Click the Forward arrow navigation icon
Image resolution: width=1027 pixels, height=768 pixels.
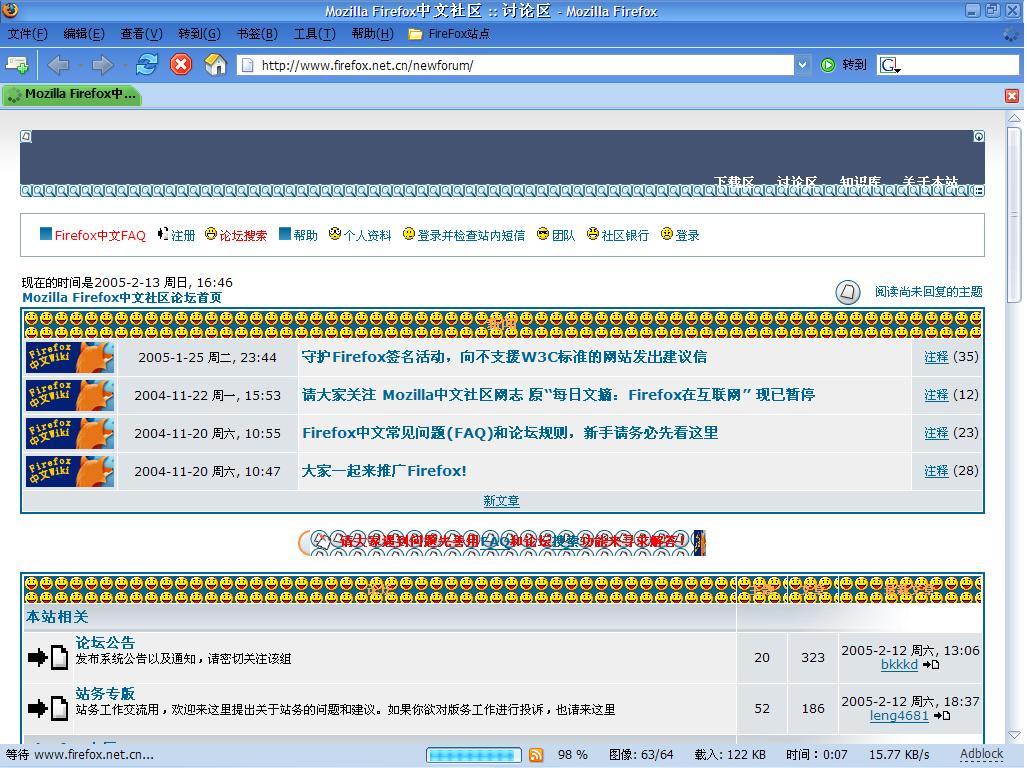click(102, 65)
